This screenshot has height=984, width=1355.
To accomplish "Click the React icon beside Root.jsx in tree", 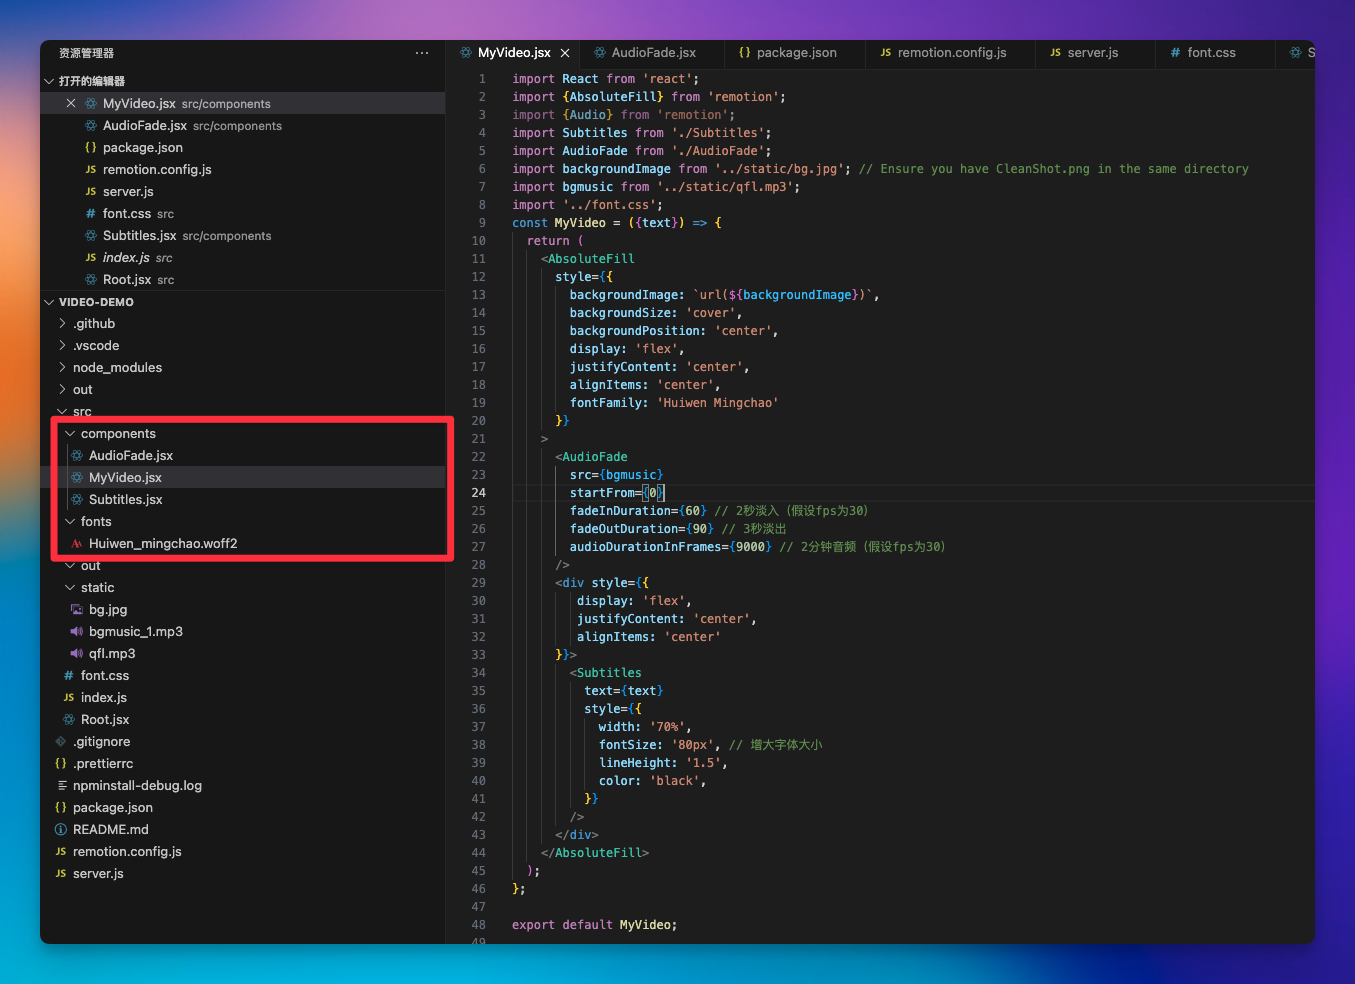I will pyautogui.click(x=69, y=720).
